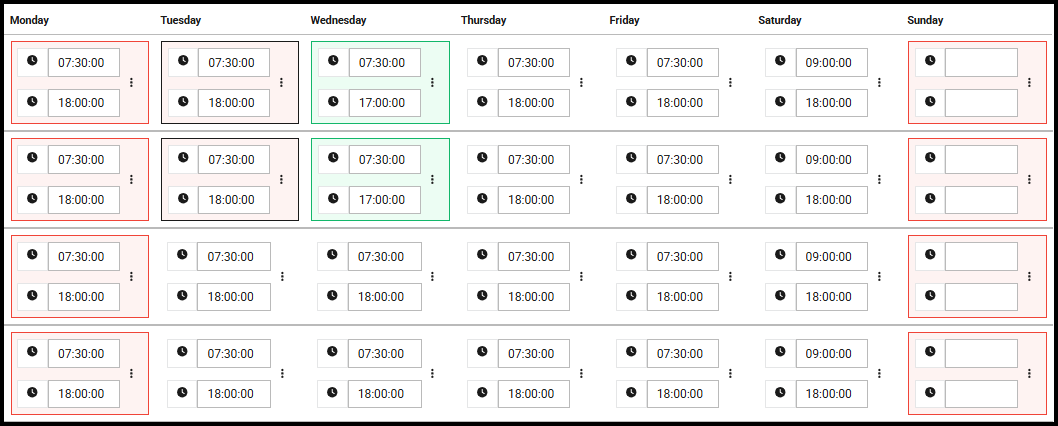This screenshot has width=1058, height=426.
Task: Edit Tuesday third-row 18:00:00 end time field
Action: [x=234, y=297]
